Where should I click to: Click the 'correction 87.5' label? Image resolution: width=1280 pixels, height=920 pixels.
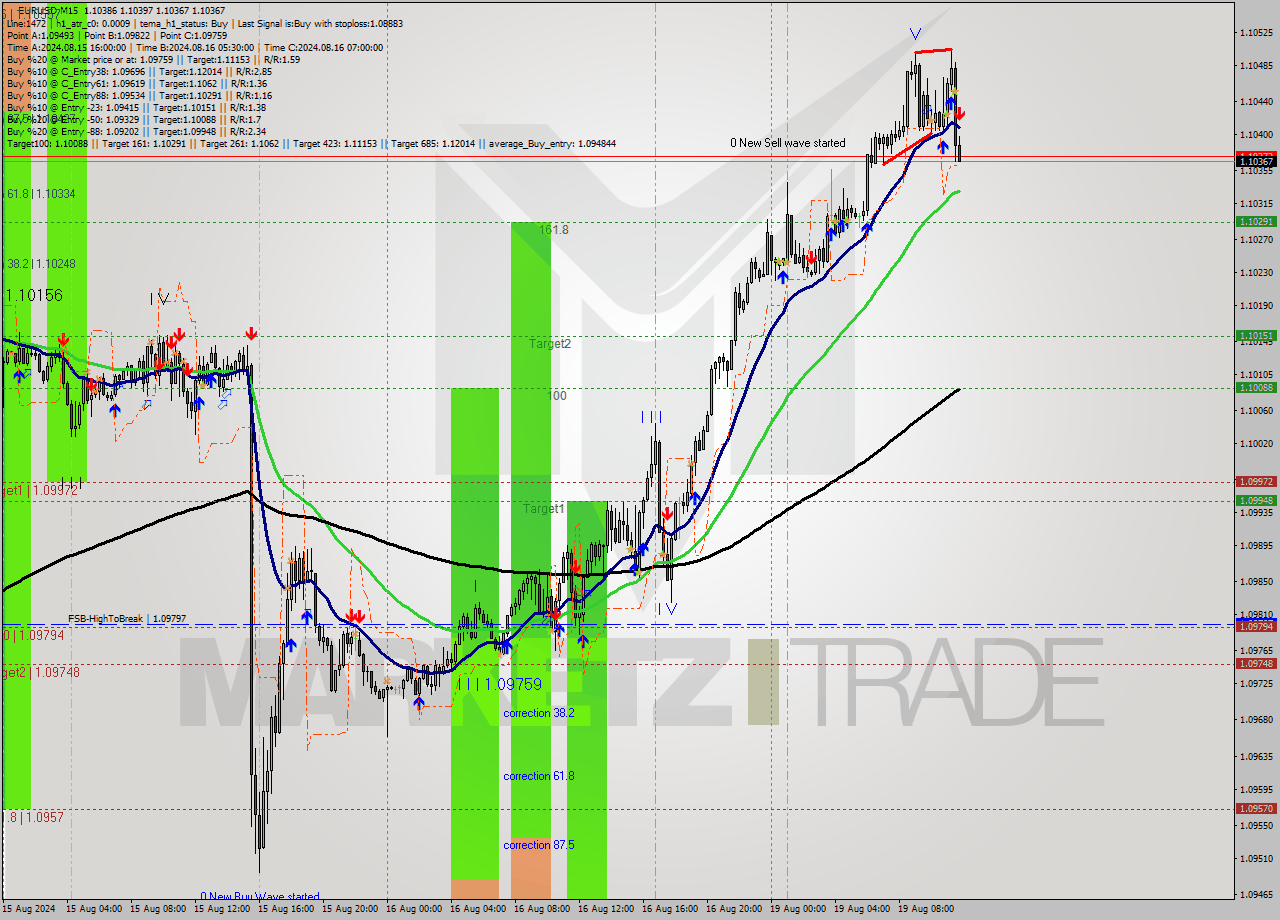(538, 845)
